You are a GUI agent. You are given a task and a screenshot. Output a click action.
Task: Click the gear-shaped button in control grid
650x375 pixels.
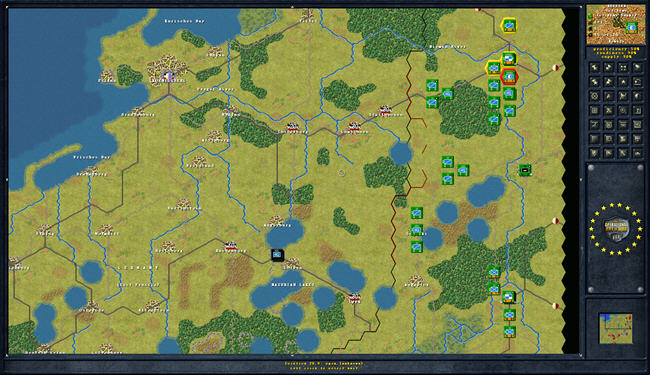594,96
